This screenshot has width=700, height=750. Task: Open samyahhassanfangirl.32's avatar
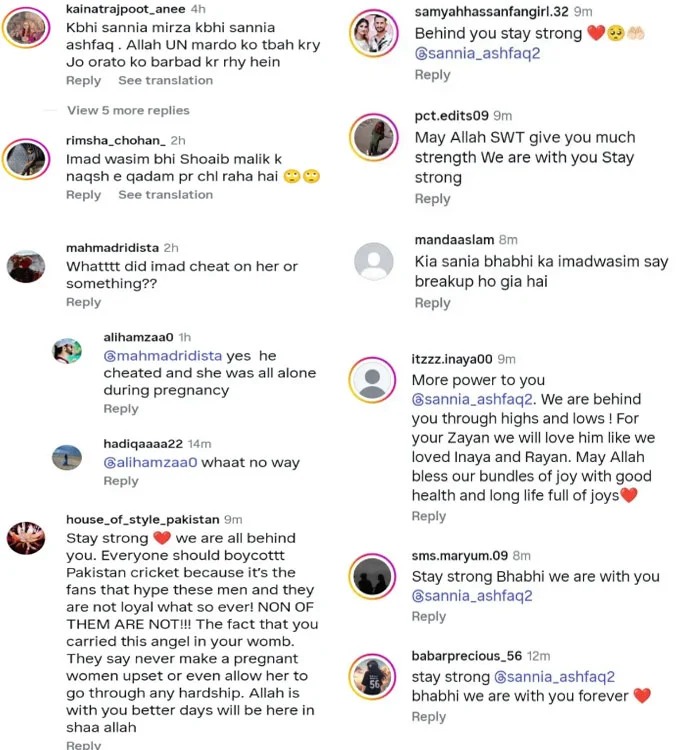[x=372, y=32]
